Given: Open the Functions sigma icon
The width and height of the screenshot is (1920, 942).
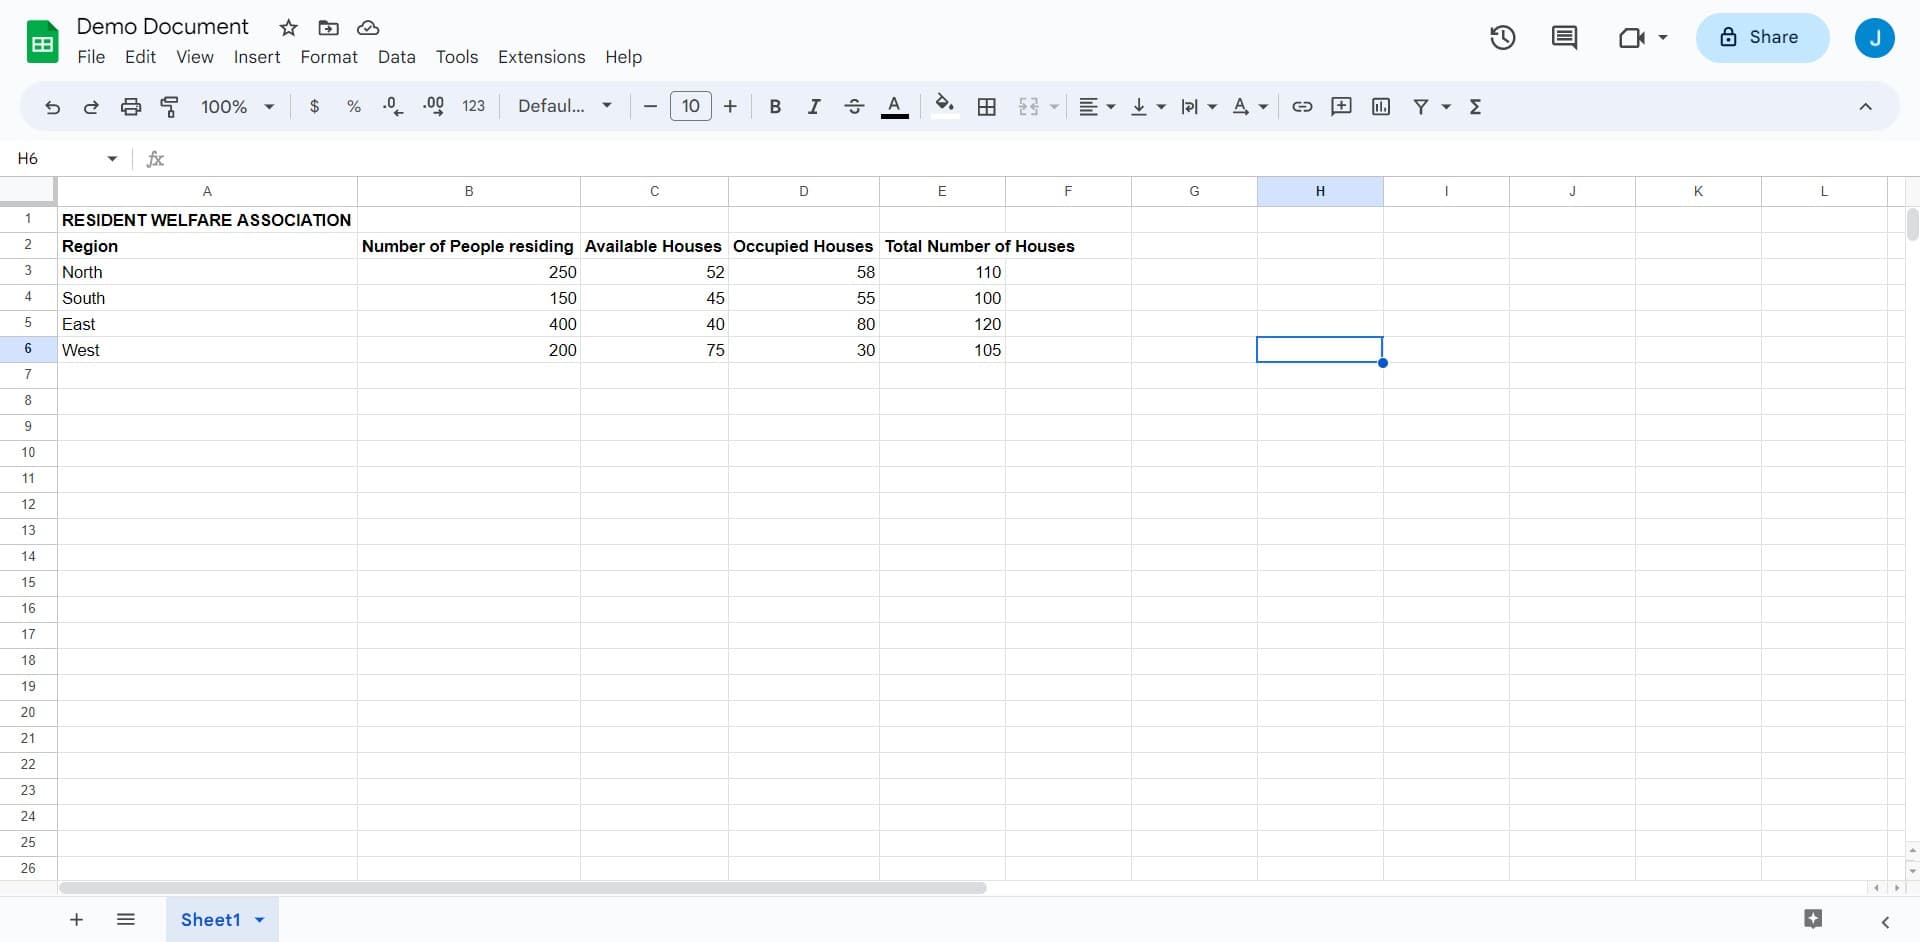Looking at the screenshot, I should 1475,107.
